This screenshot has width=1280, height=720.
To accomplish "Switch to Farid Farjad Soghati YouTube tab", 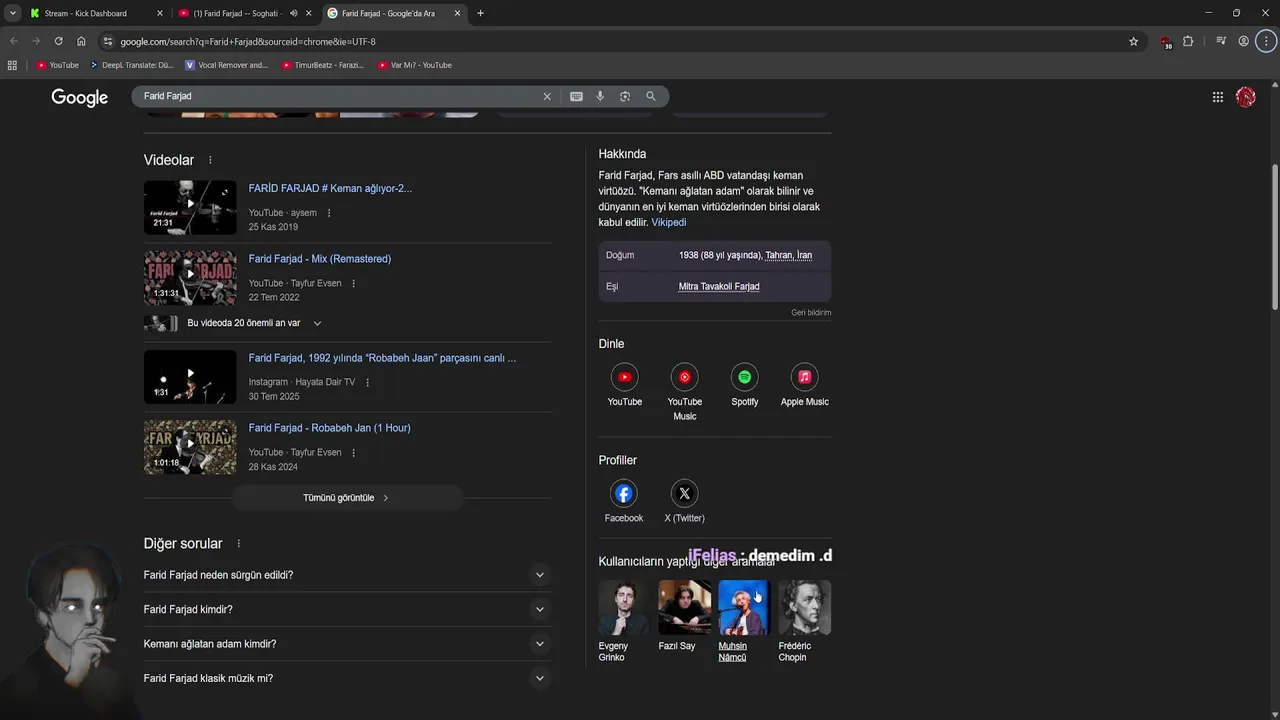I will tap(243, 13).
